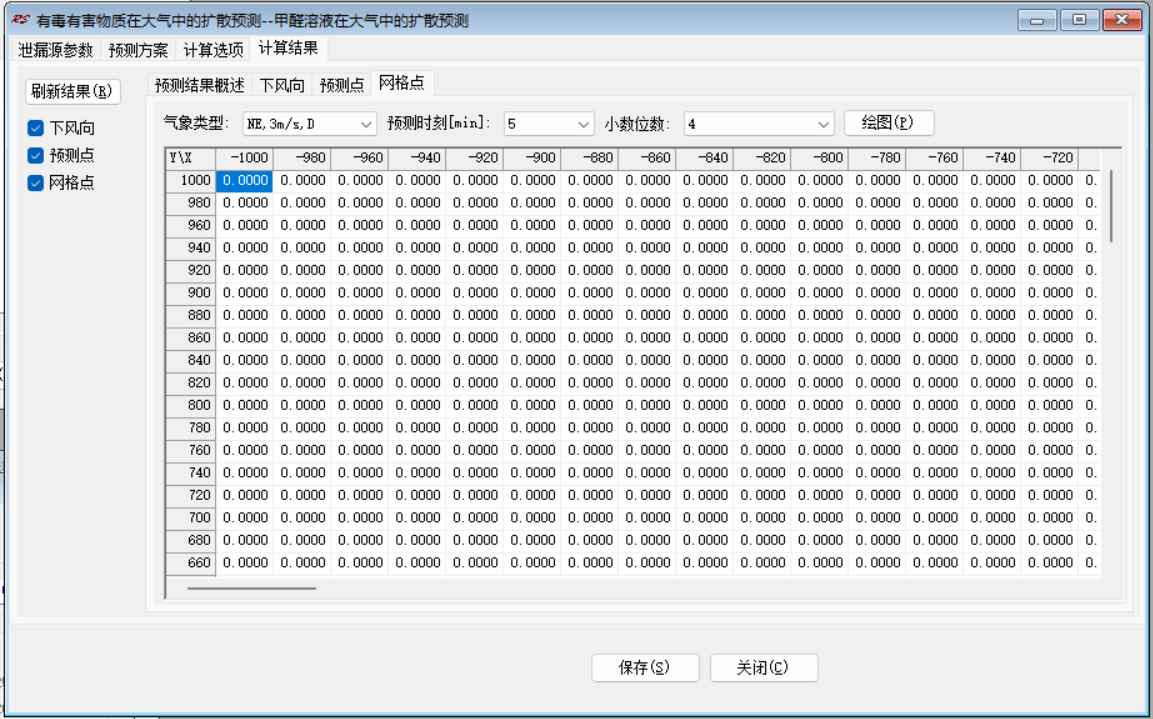This screenshot has width=1153, height=719.
Task: Click the horizontal scrollbar thumb of the grid
Action: 251,588
